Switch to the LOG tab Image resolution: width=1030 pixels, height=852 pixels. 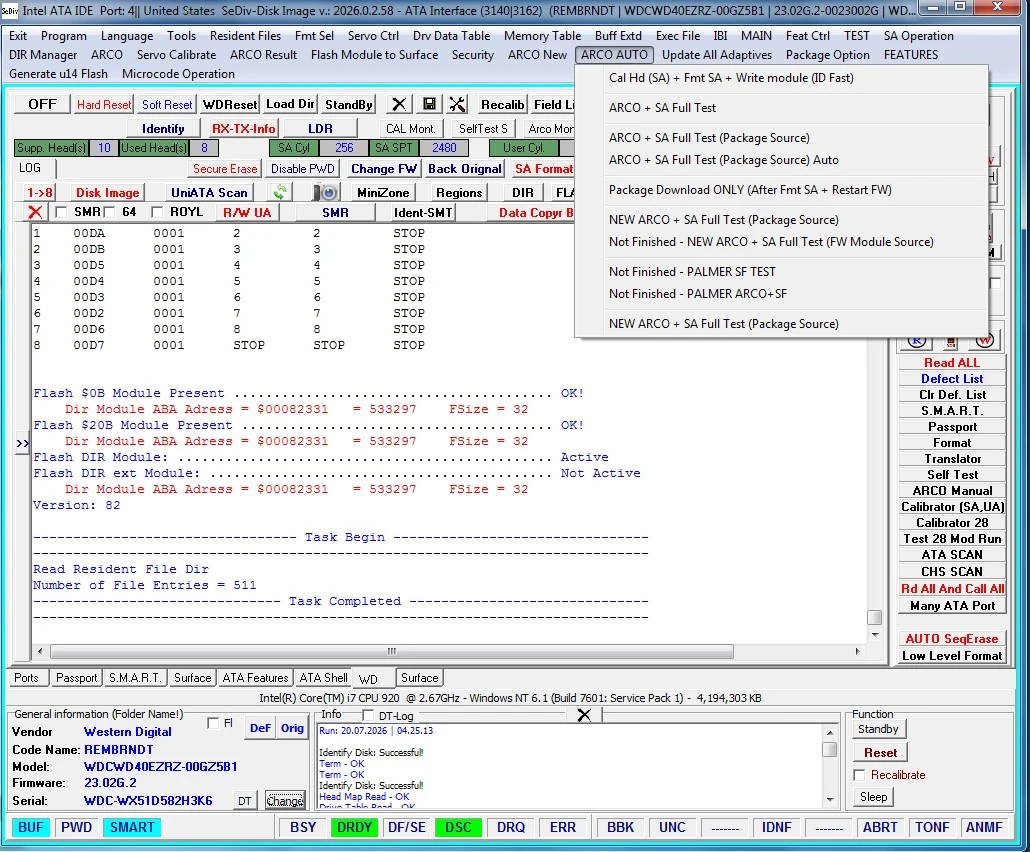30,168
